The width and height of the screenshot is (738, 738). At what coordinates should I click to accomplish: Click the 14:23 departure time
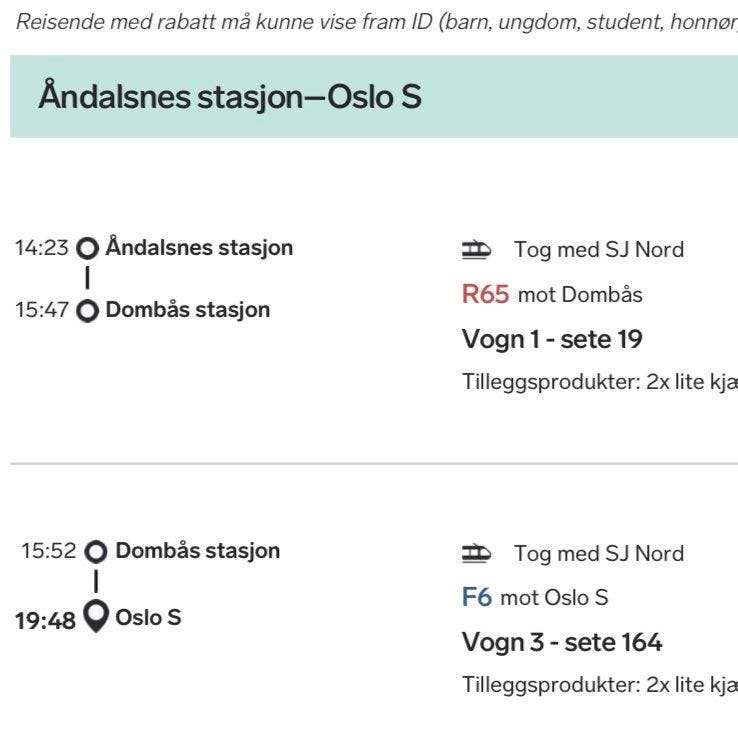(x=42, y=248)
